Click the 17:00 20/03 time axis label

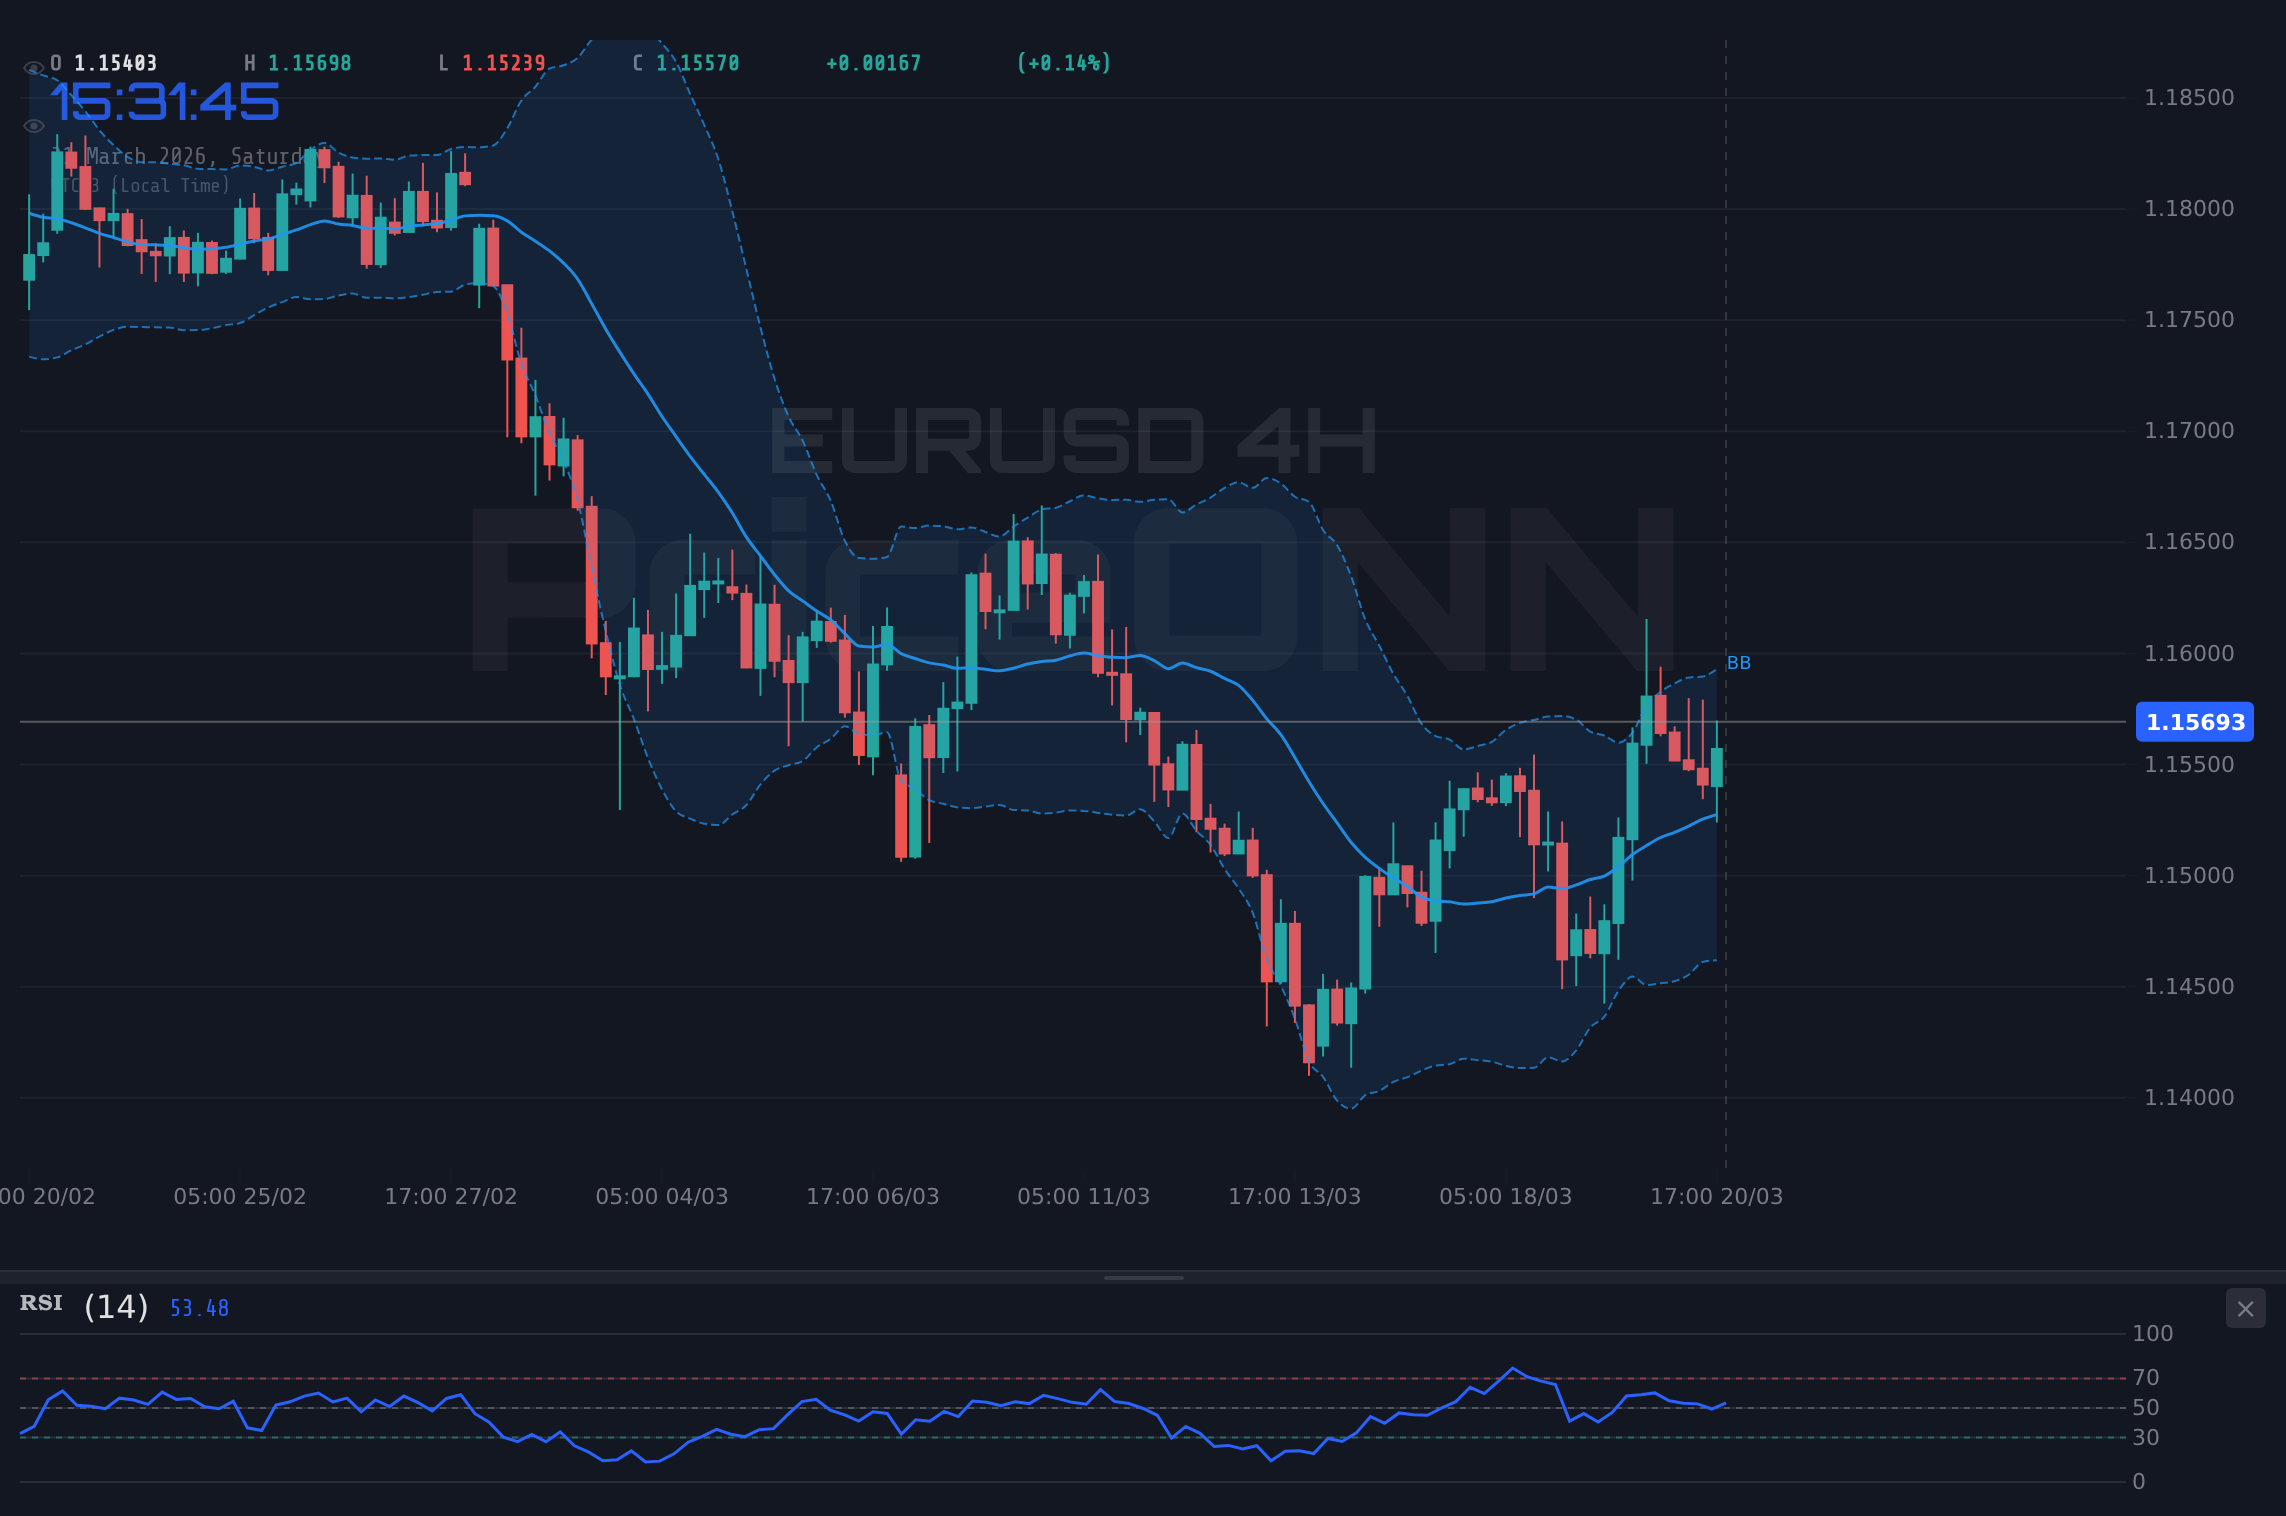coord(1718,1195)
